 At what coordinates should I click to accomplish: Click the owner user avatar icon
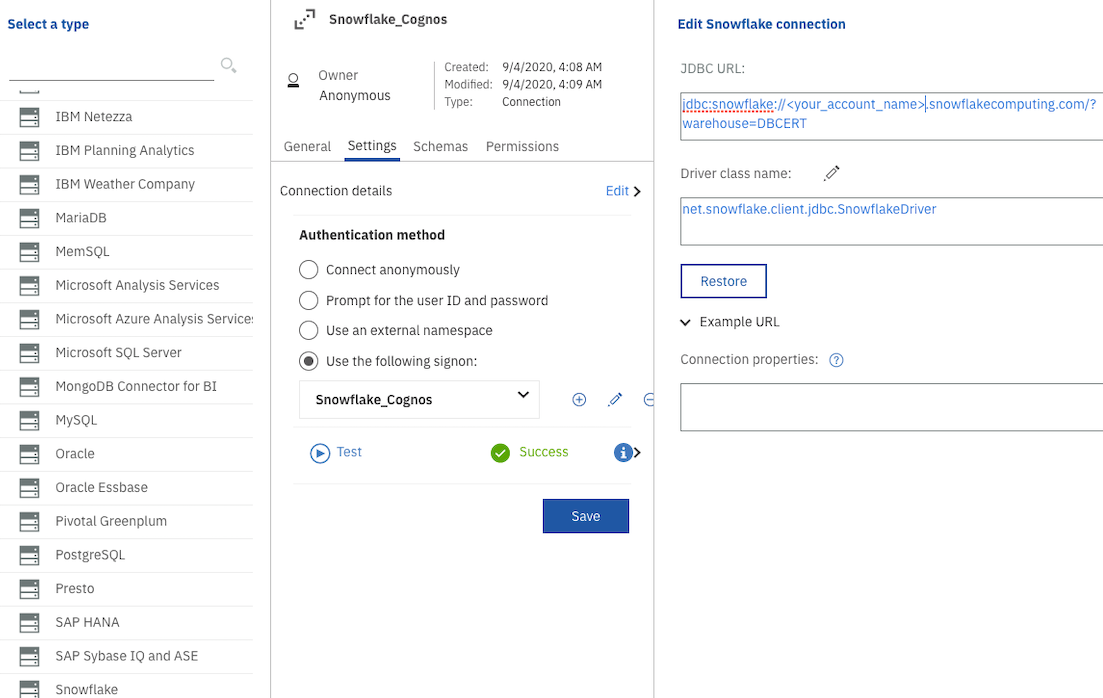293,80
